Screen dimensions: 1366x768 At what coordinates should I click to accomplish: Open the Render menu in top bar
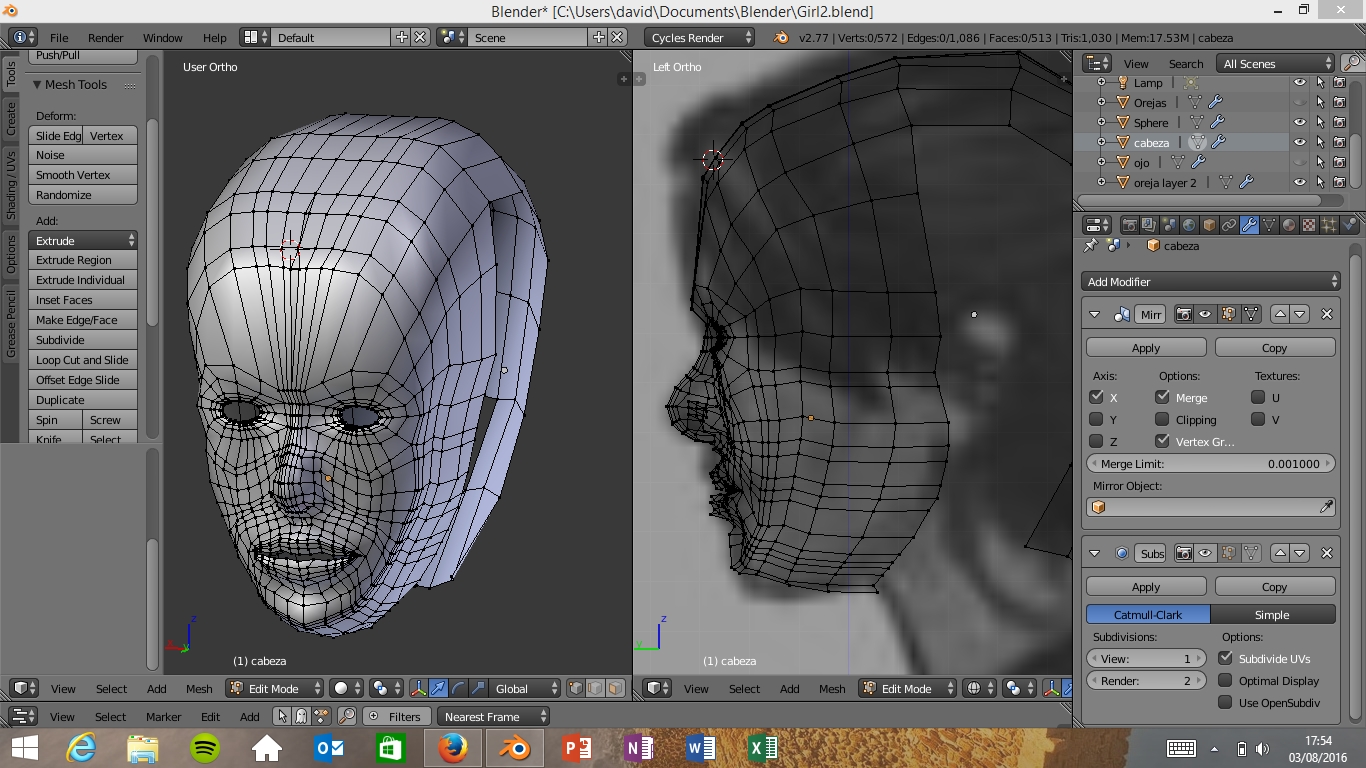(105, 37)
